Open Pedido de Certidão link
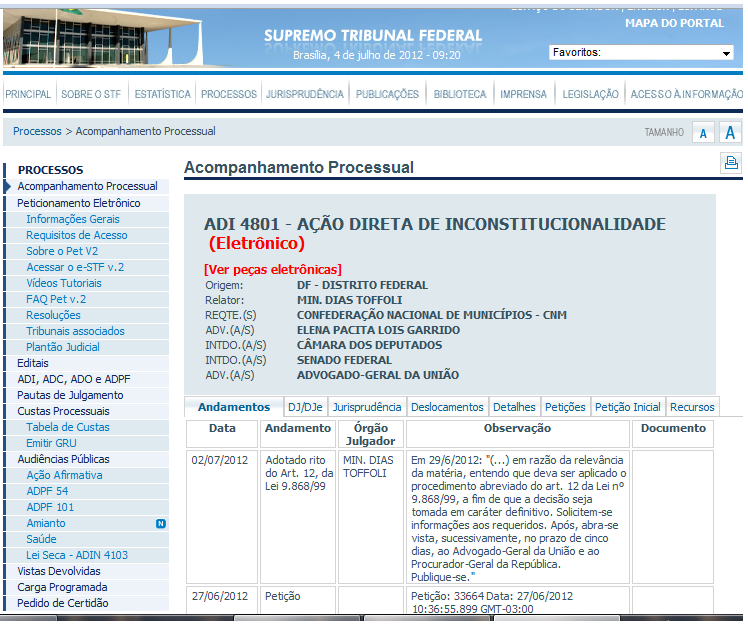Viewport: 748px width, 628px height. click(63, 603)
